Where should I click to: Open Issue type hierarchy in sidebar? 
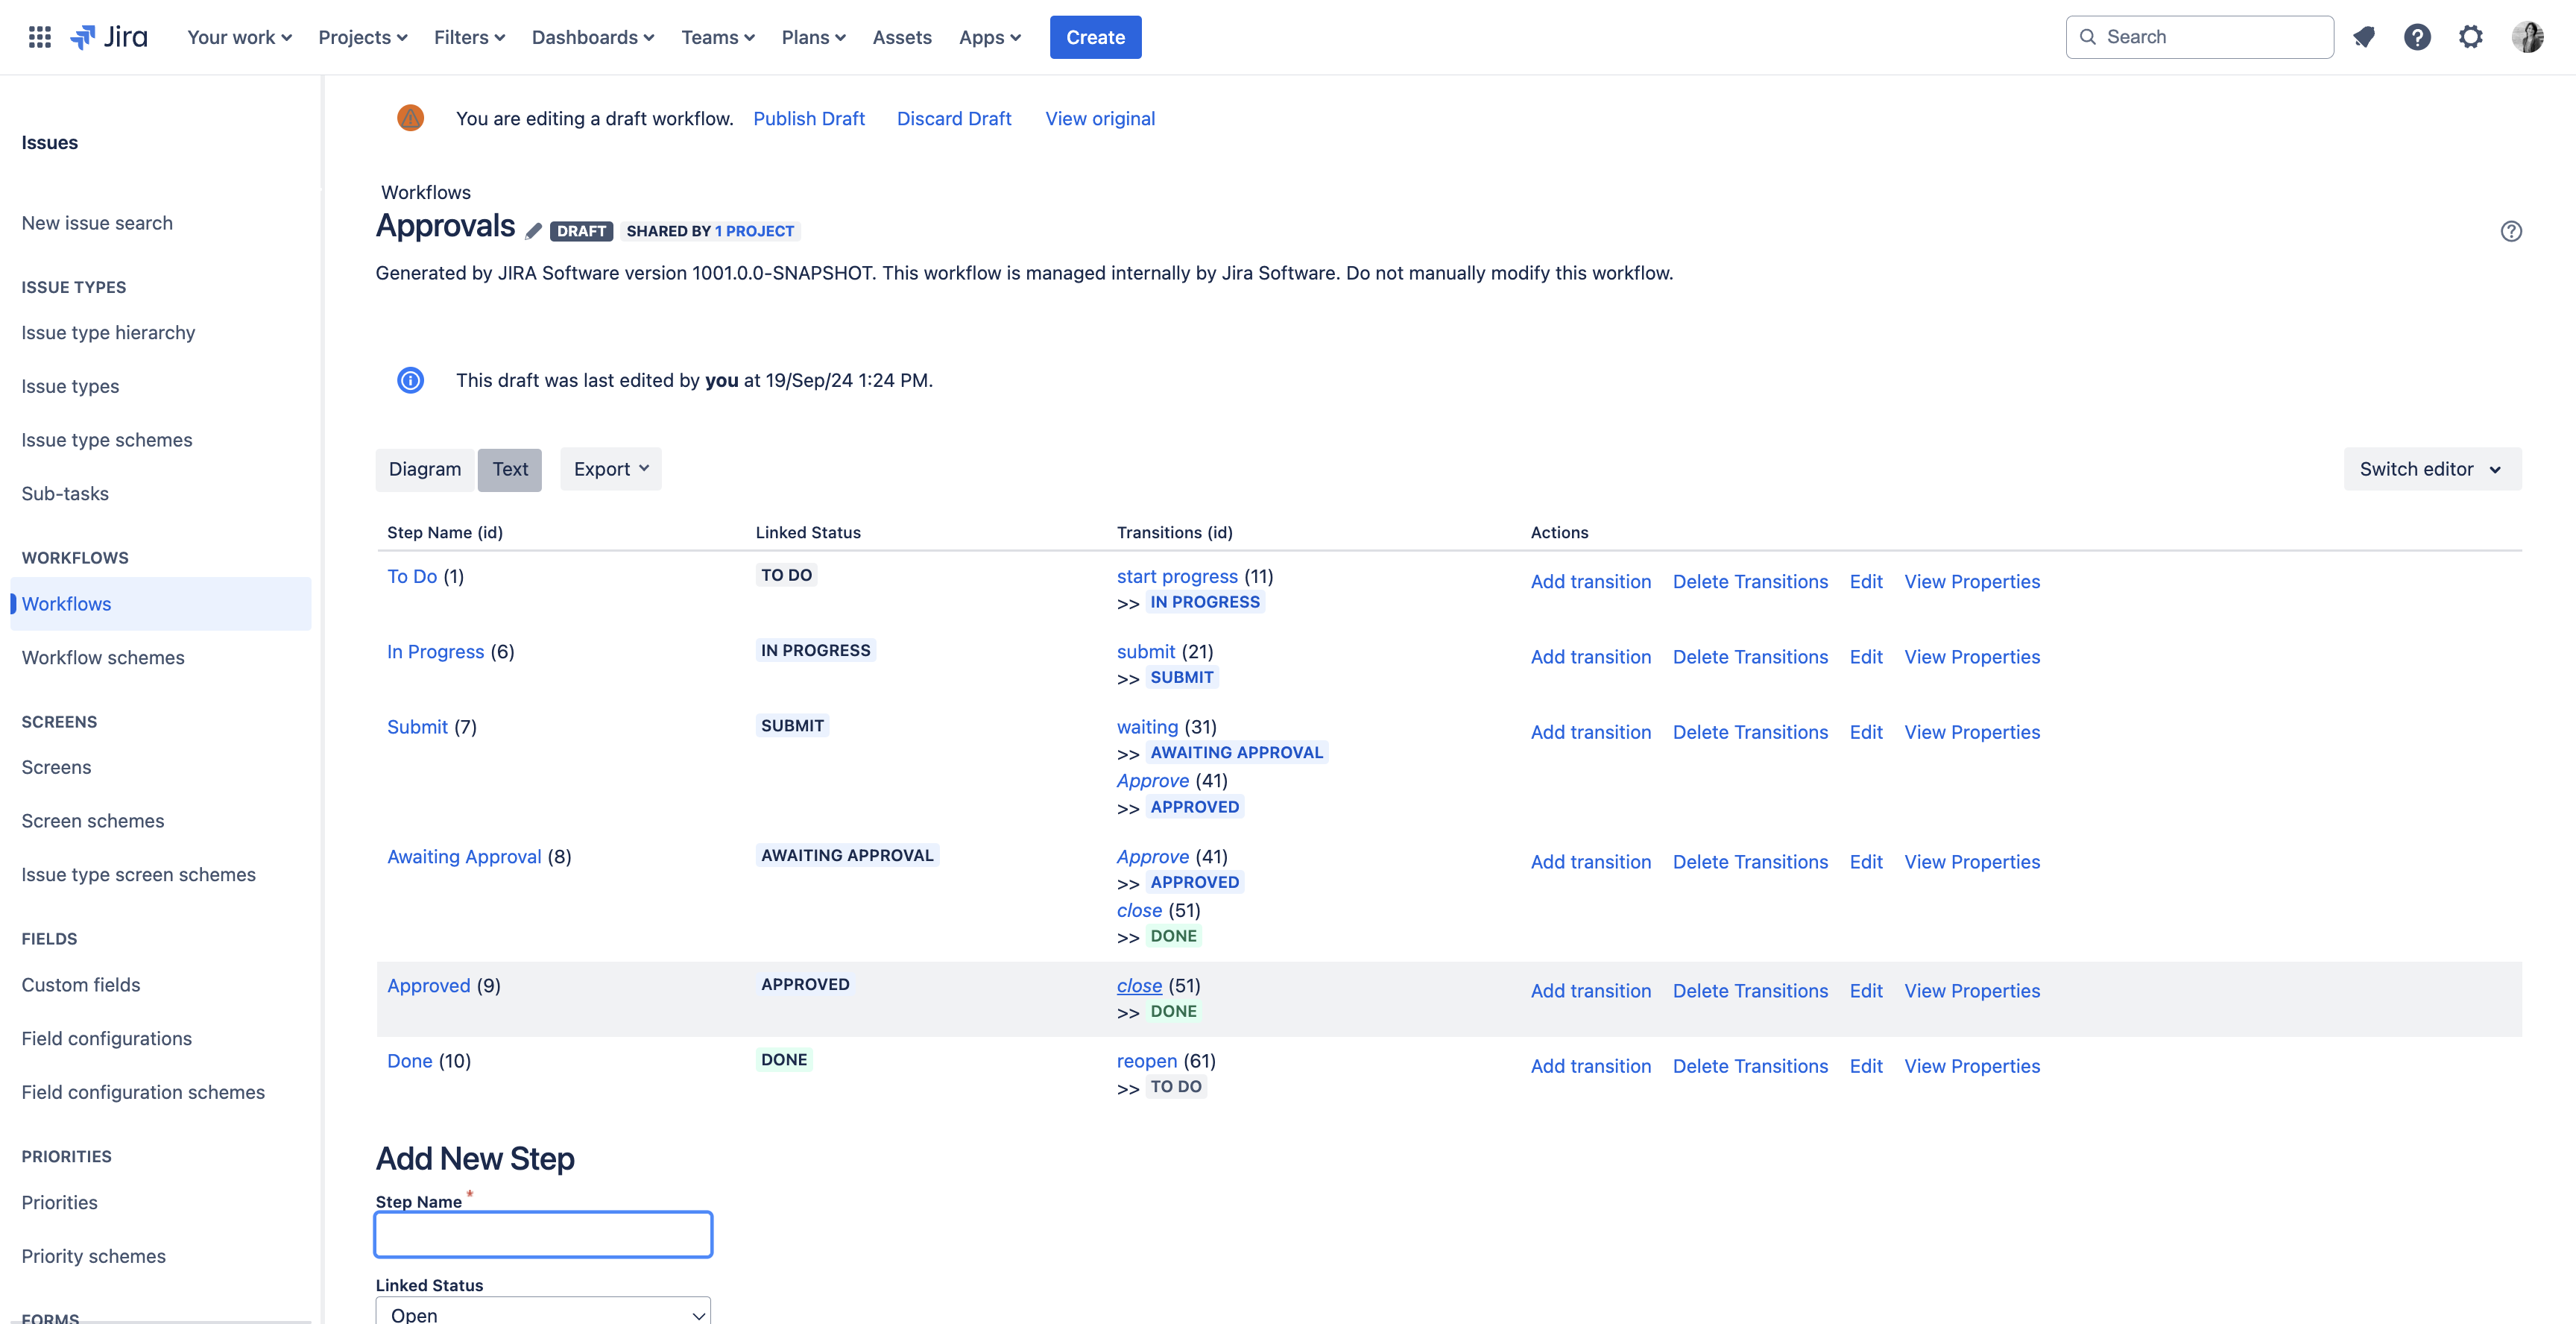click(108, 333)
